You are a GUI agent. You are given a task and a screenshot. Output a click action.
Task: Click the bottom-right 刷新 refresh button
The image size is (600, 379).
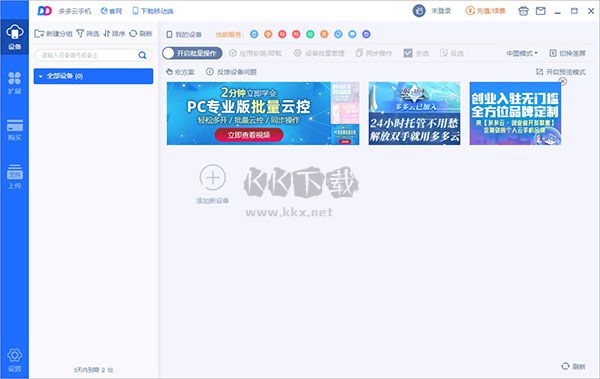click(x=573, y=366)
